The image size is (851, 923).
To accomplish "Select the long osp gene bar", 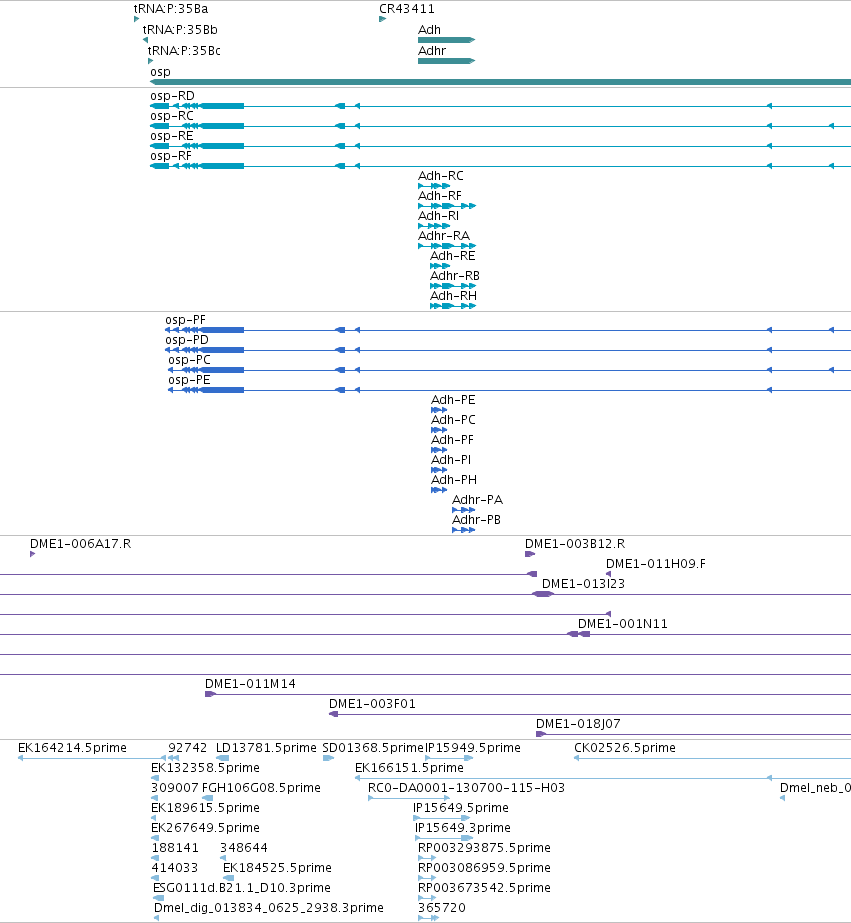I will [x=500, y=82].
